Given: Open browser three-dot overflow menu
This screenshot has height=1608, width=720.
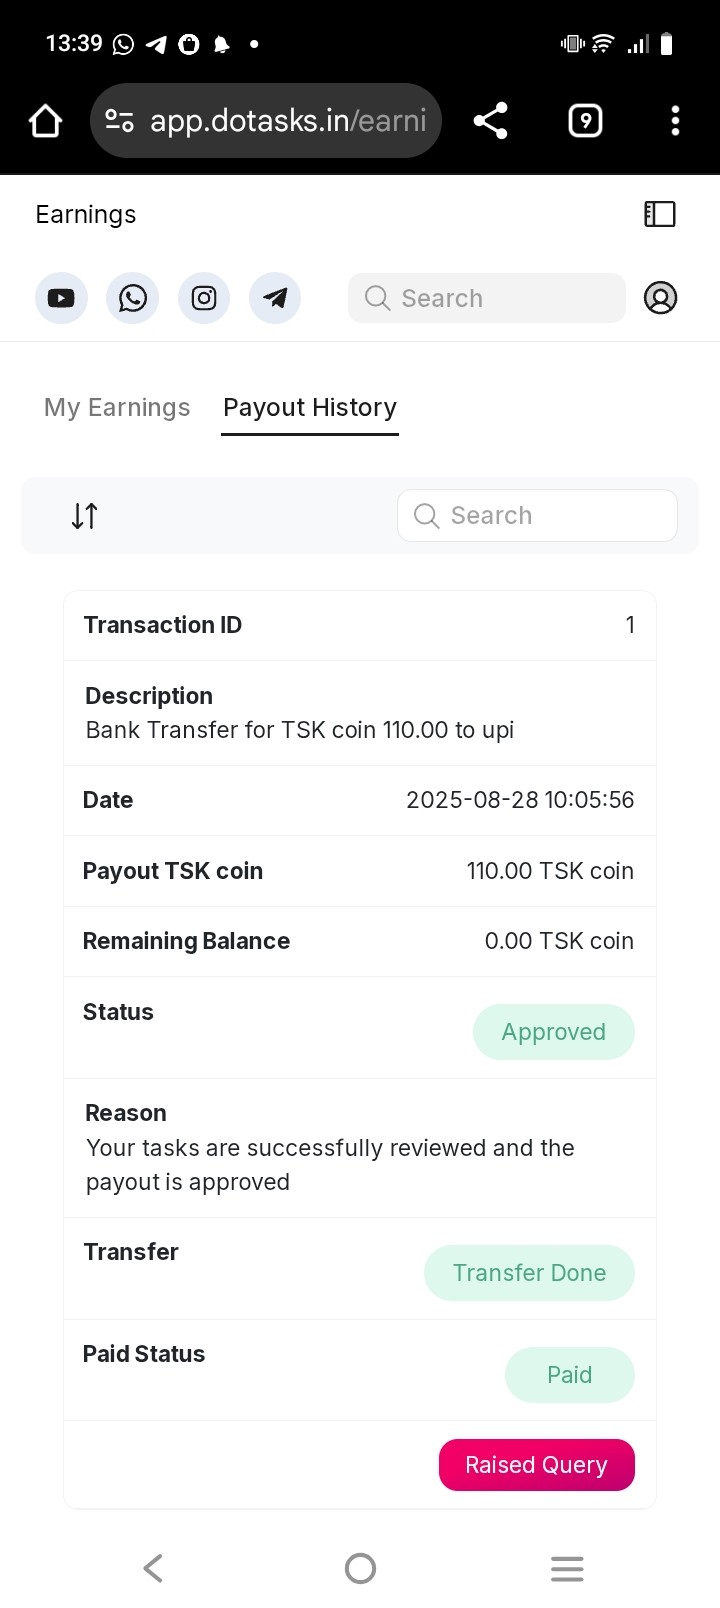Looking at the screenshot, I should click(675, 121).
